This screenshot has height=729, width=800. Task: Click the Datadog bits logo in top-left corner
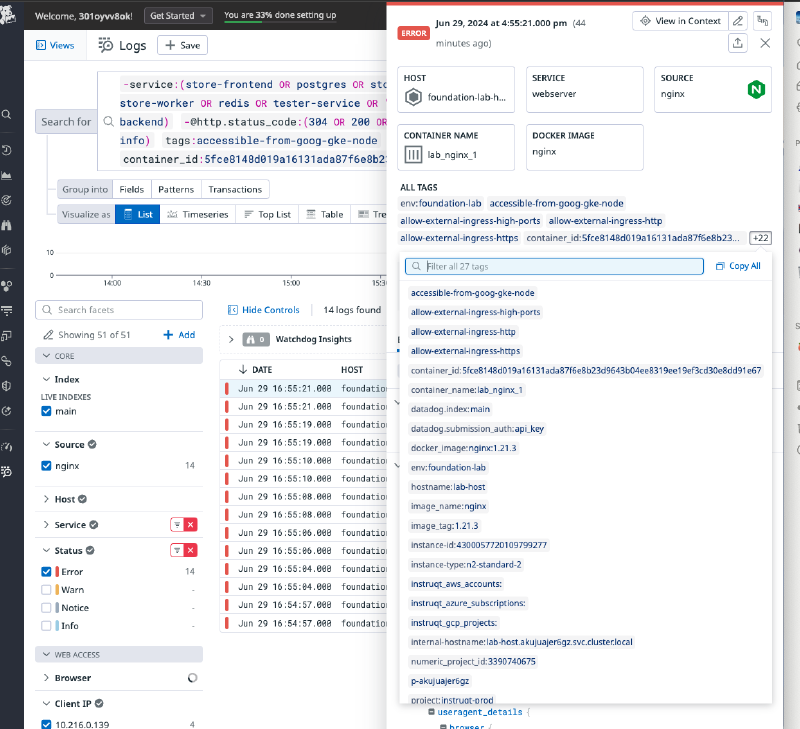[x=9, y=14]
